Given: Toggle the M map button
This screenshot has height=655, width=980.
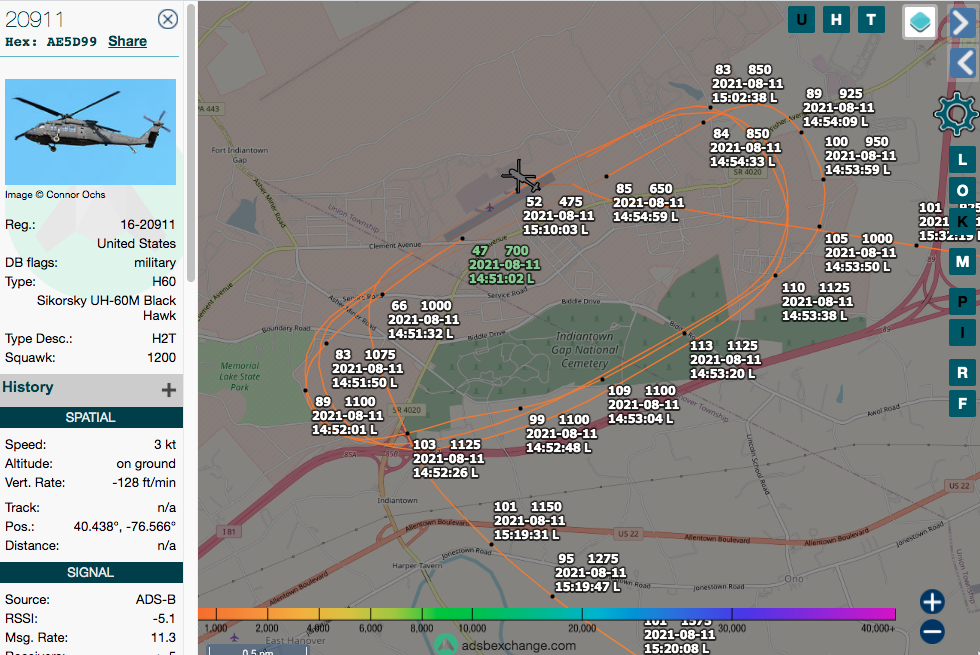Looking at the screenshot, I should [x=962, y=262].
